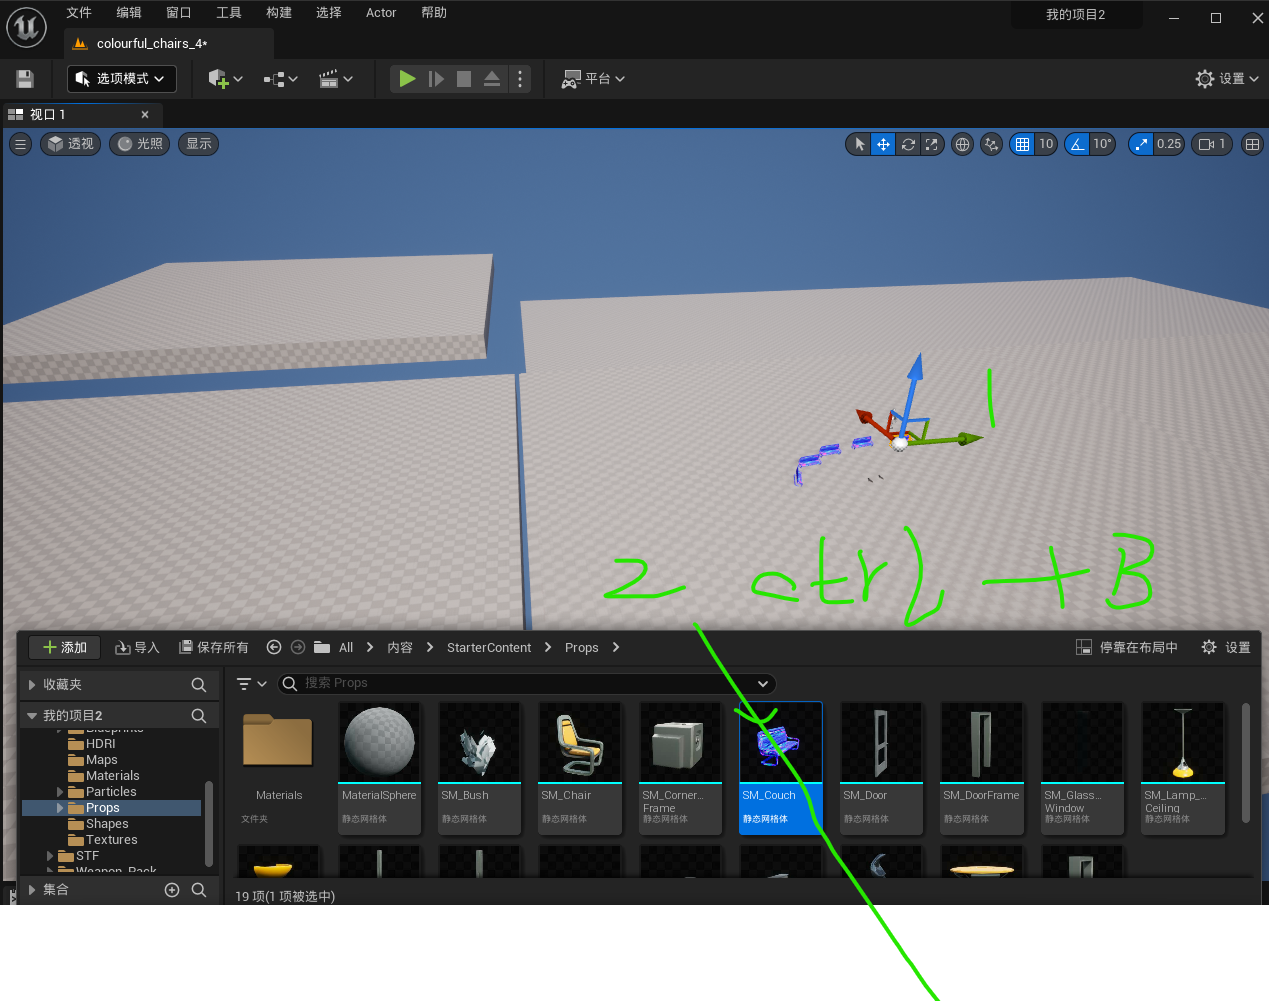Expand the 收藏夹 favorites section
The width and height of the screenshot is (1269, 1005).
(x=32, y=685)
